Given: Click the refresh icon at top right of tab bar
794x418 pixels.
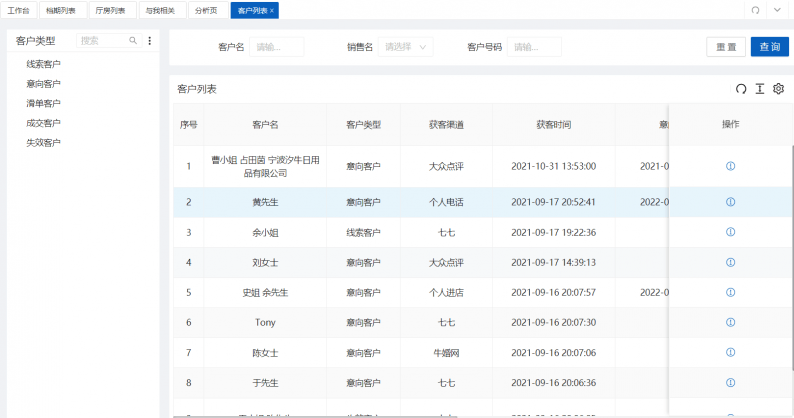Looking at the screenshot, I should click(x=755, y=10).
